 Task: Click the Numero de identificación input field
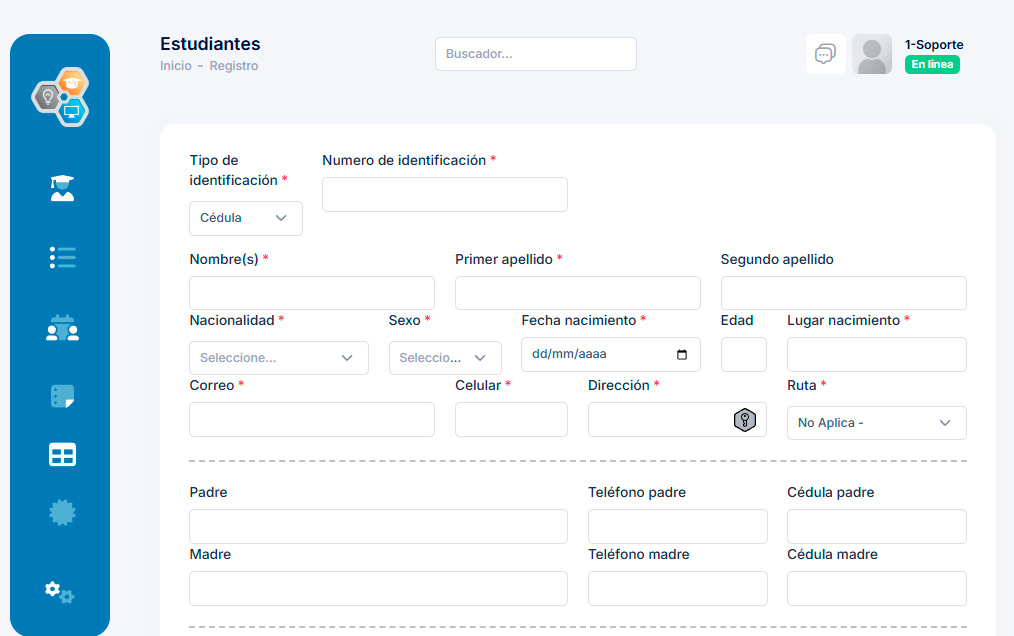tap(444, 195)
